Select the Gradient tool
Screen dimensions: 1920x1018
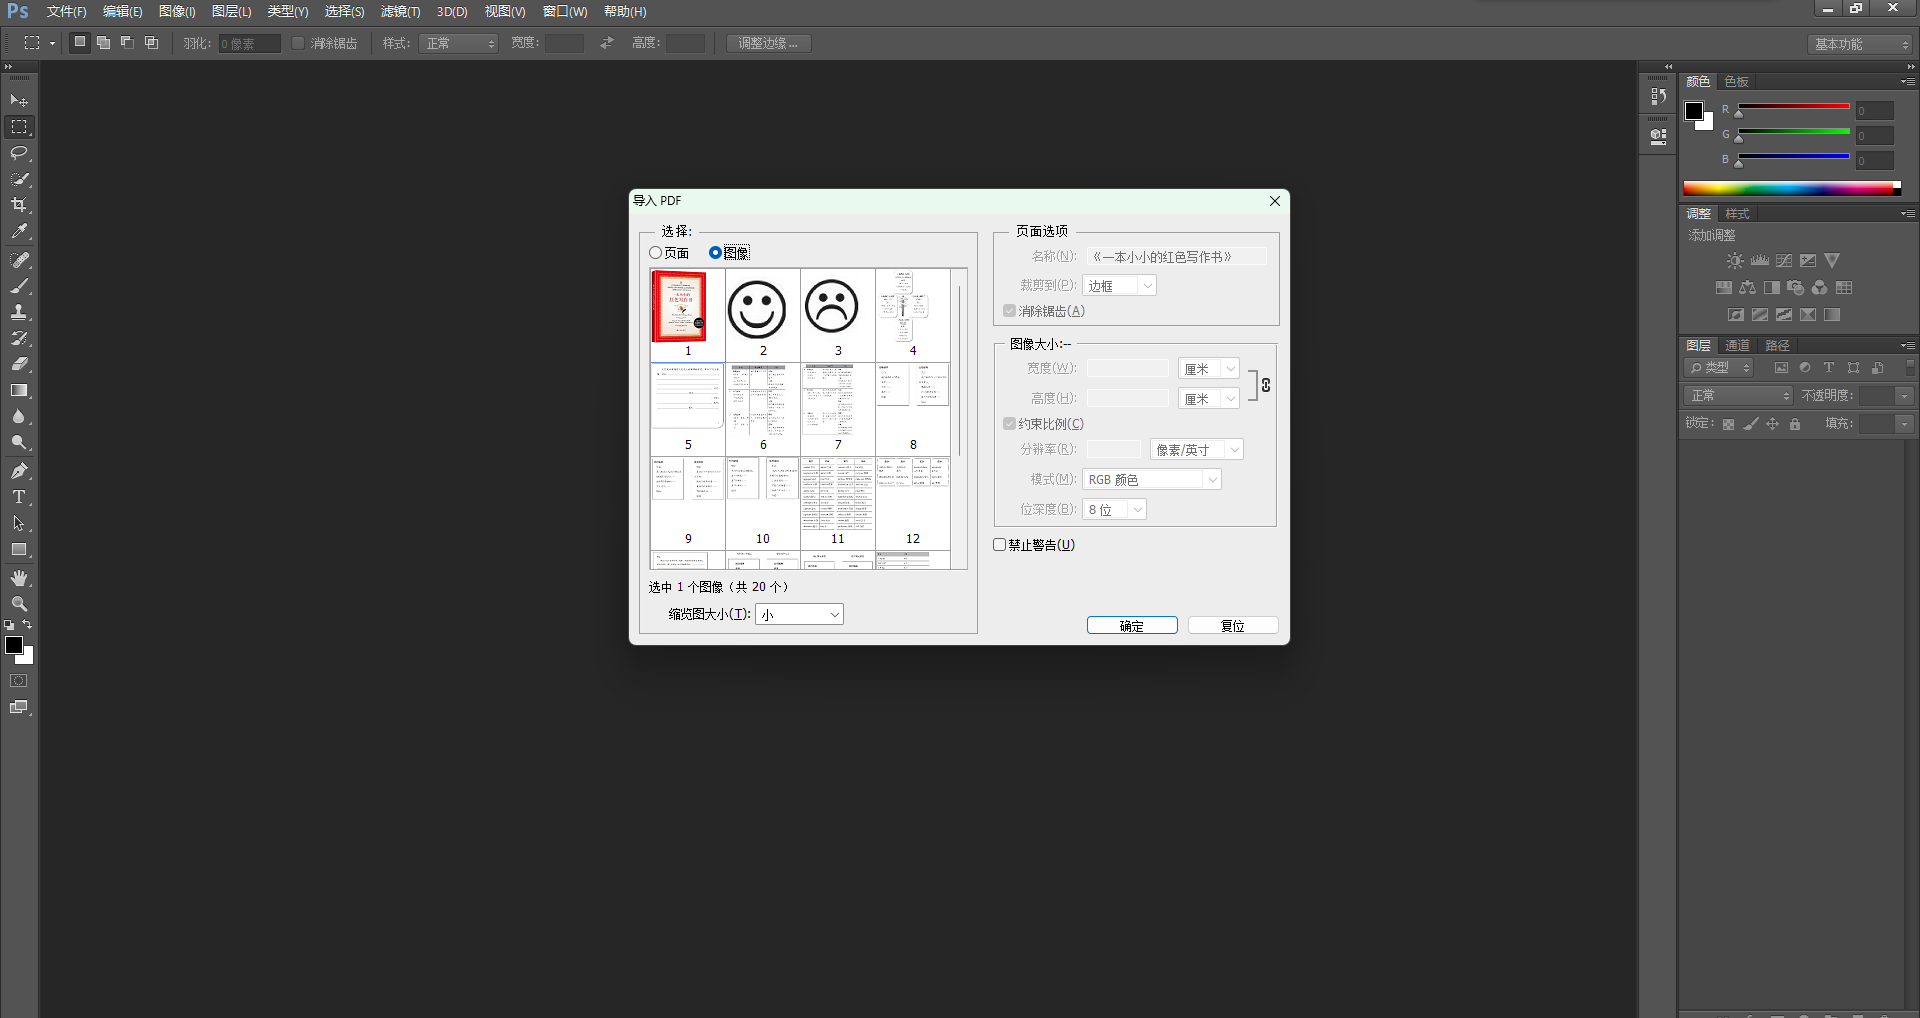click(19, 391)
